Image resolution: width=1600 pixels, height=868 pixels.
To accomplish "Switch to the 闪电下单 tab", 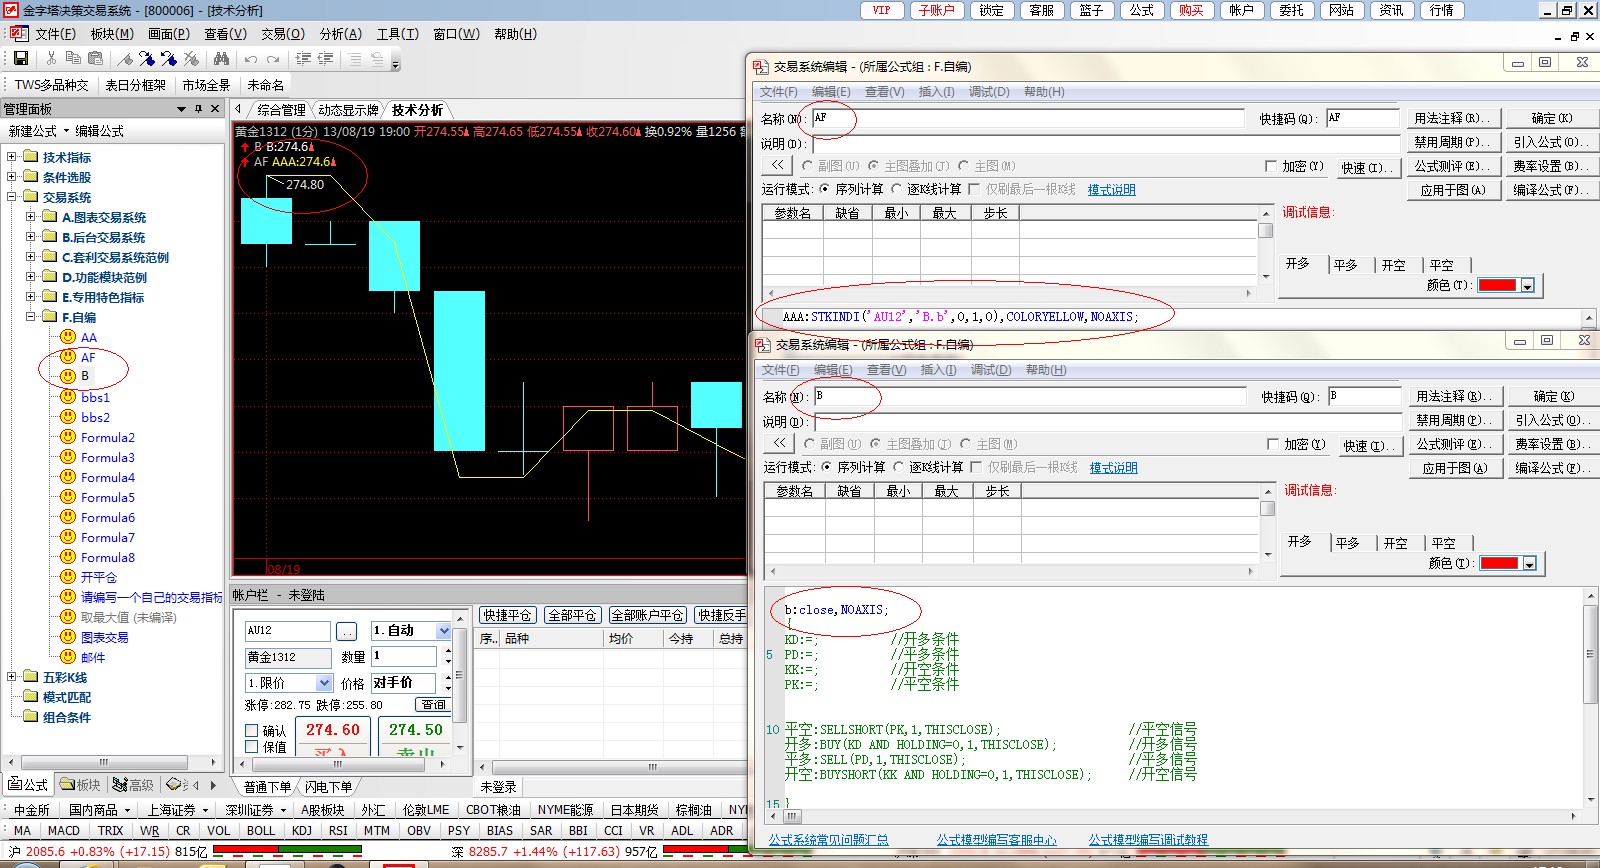I will 329,787.
